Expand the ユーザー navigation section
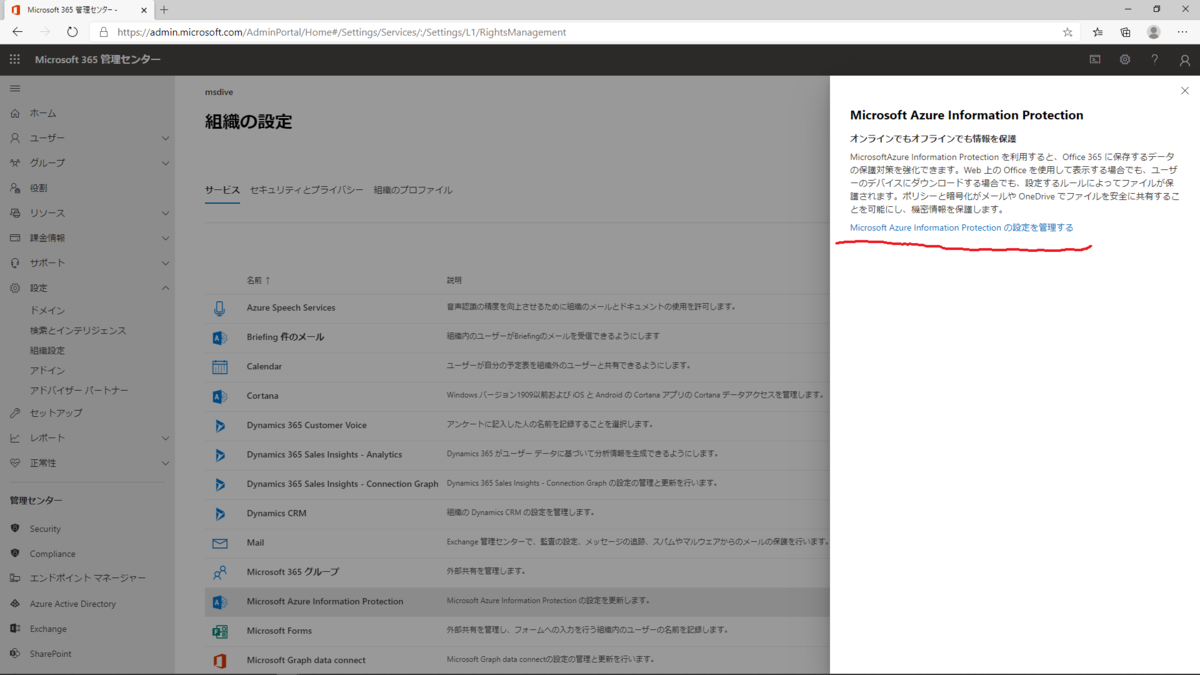The height and width of the screenshot is (675, 1200). click(165, 138)
